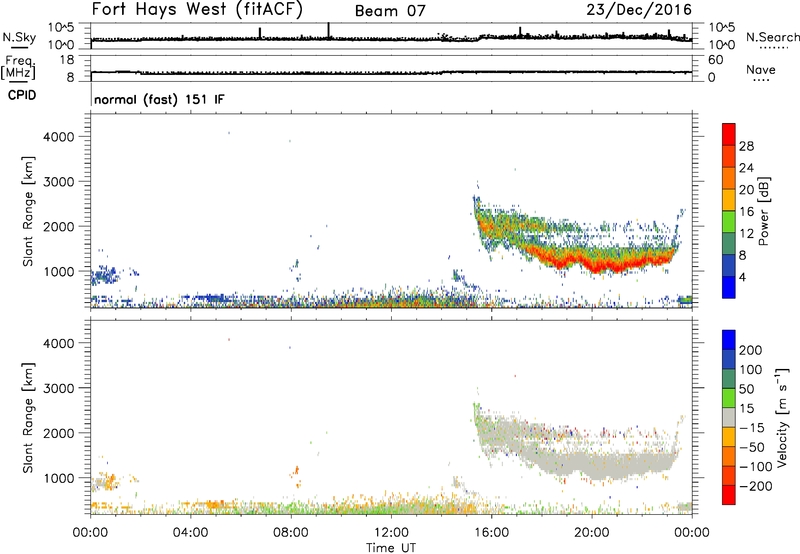Viewport: 800px width, 554px height.
Task: Click the '12:00' time tick label
Action: 391,533
